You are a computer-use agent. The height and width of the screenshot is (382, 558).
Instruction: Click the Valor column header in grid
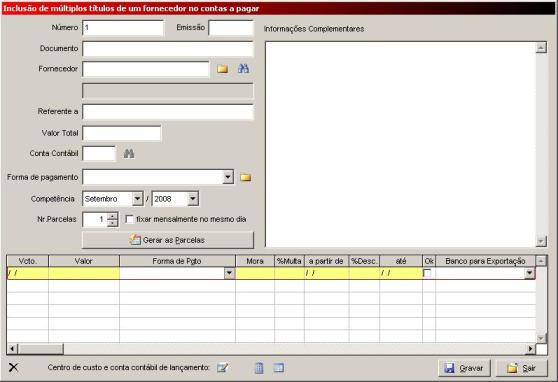pos(84,261)
